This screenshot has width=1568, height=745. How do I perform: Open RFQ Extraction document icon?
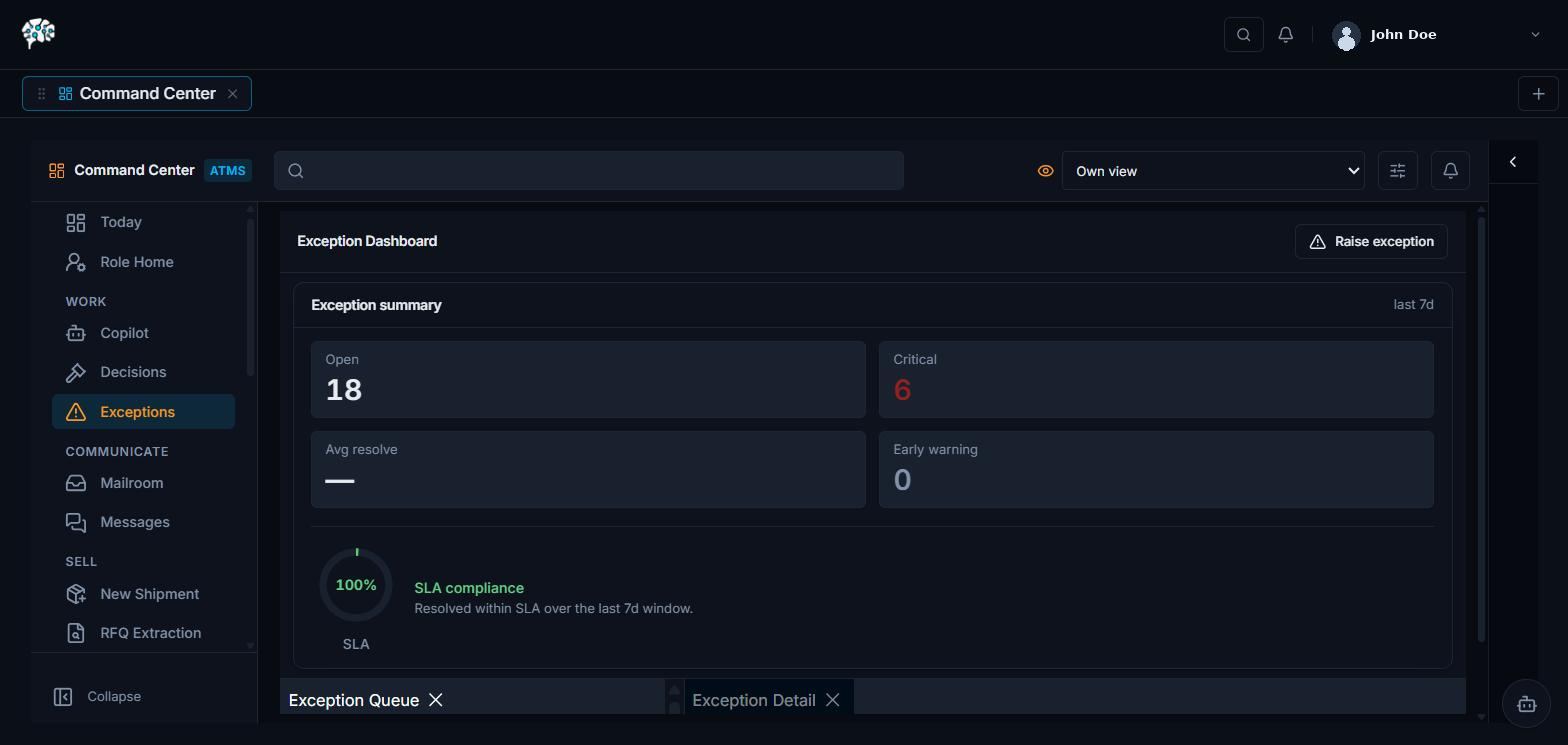pyautogui.click(x=76, y=633)
